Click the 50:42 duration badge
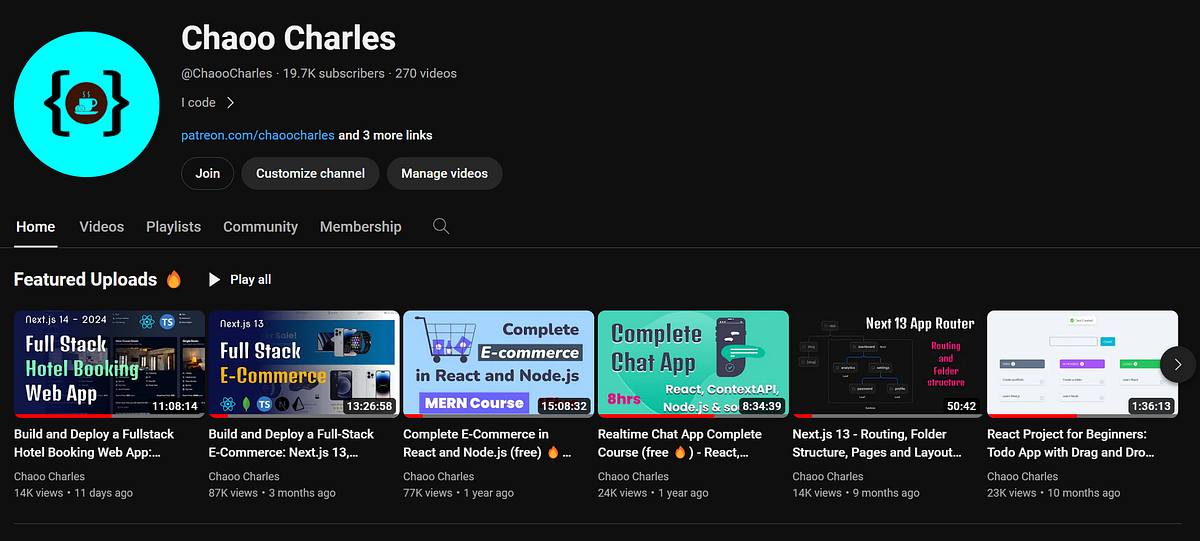 tap(961, 406)
